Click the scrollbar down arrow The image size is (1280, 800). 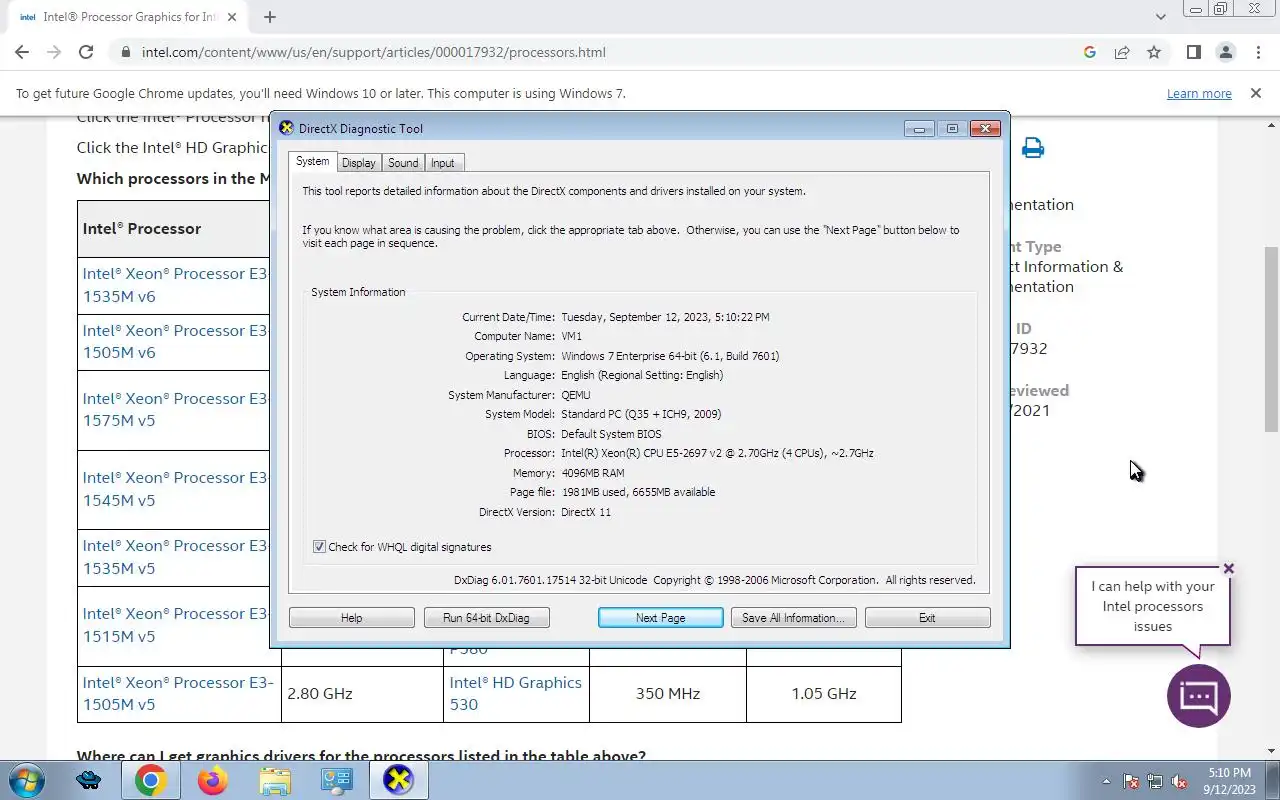(x=1271, y=751)
